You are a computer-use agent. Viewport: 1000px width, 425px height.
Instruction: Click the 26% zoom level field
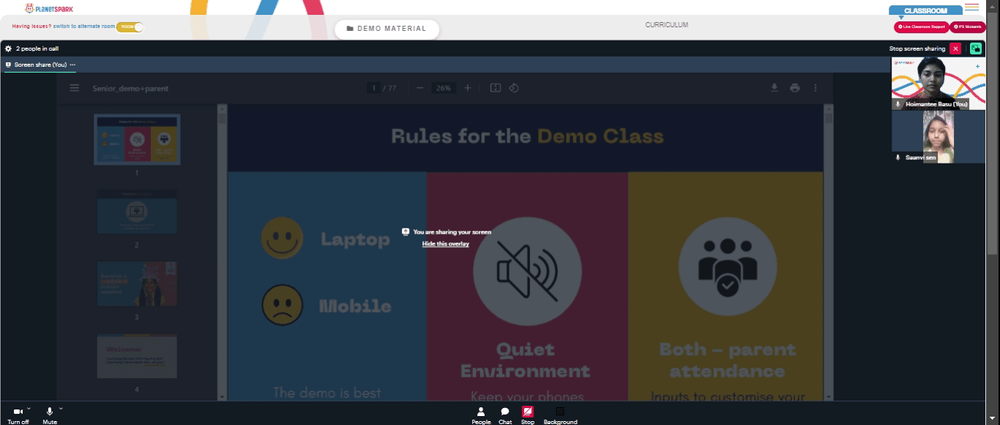(444, 88)
